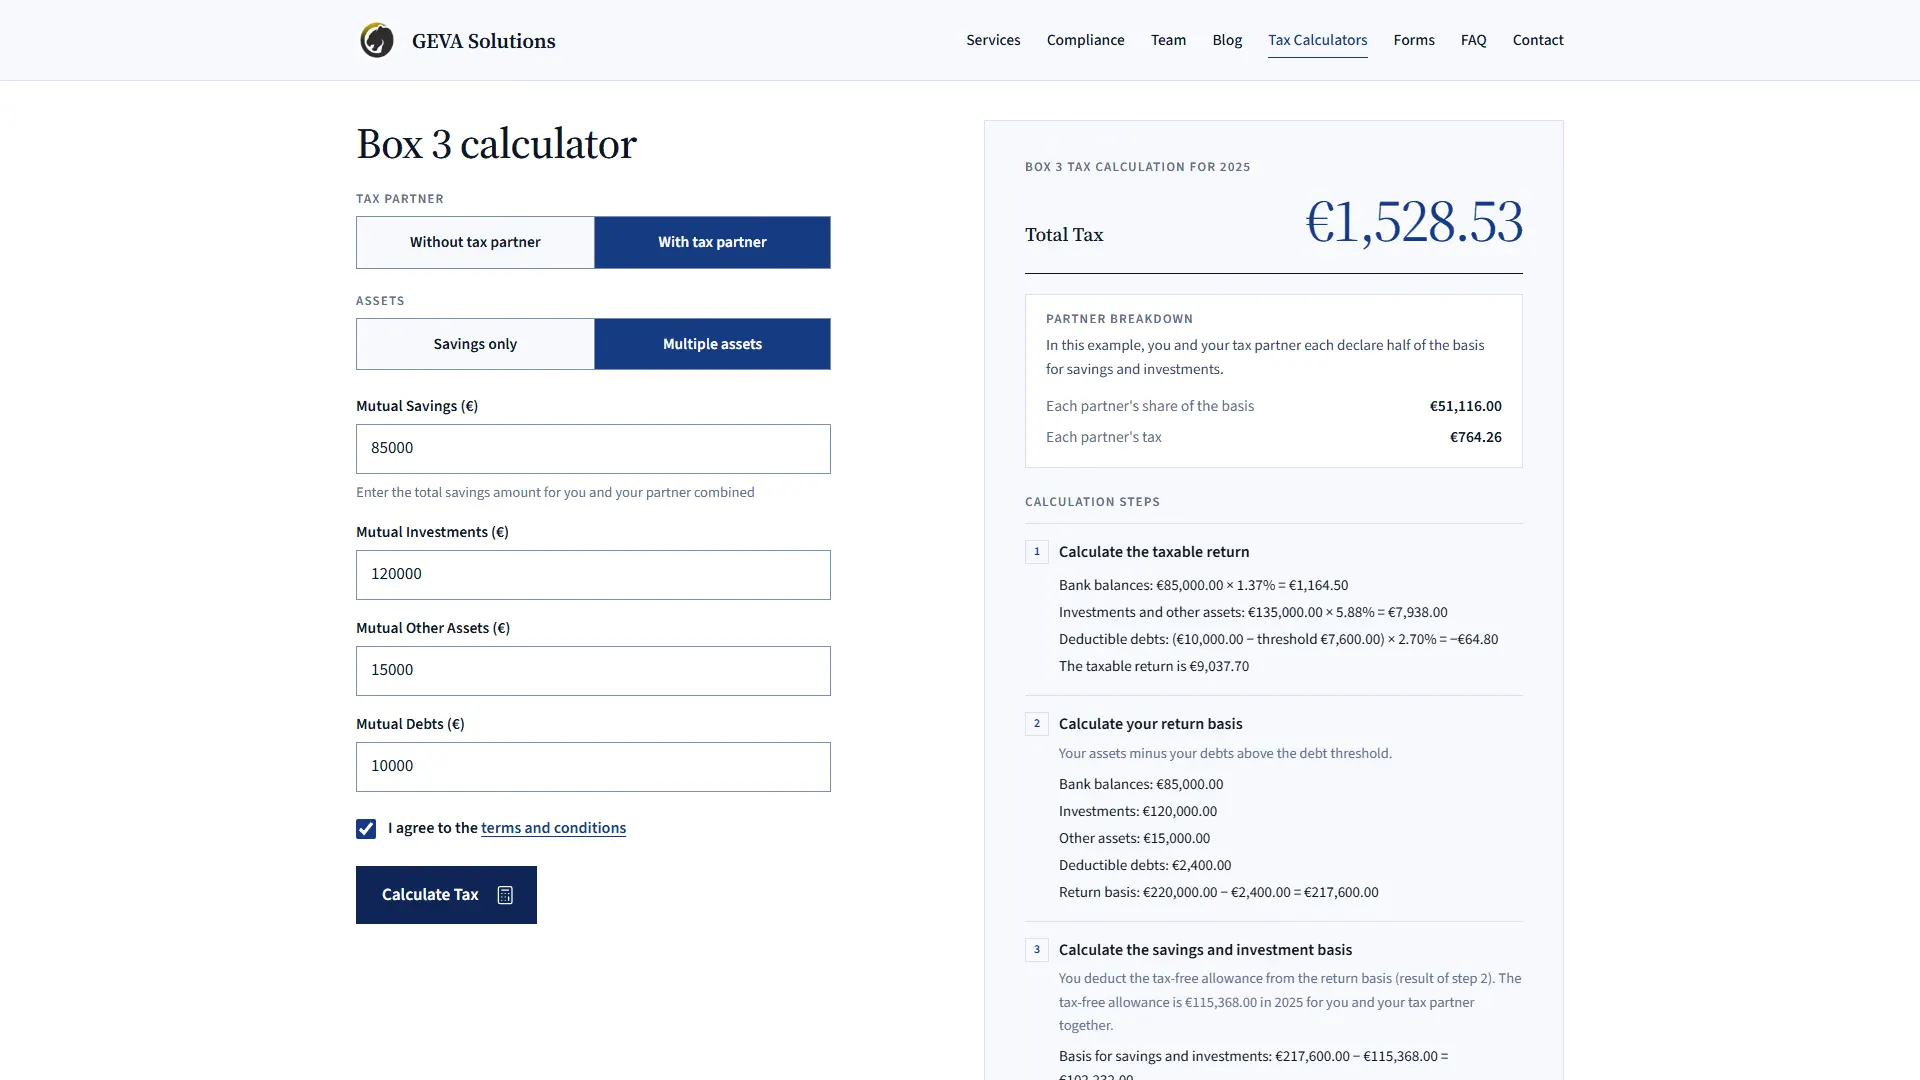The image size is (1920, 1080).
Task: Focus the Mutual Other Assets field
Action: 593,671
